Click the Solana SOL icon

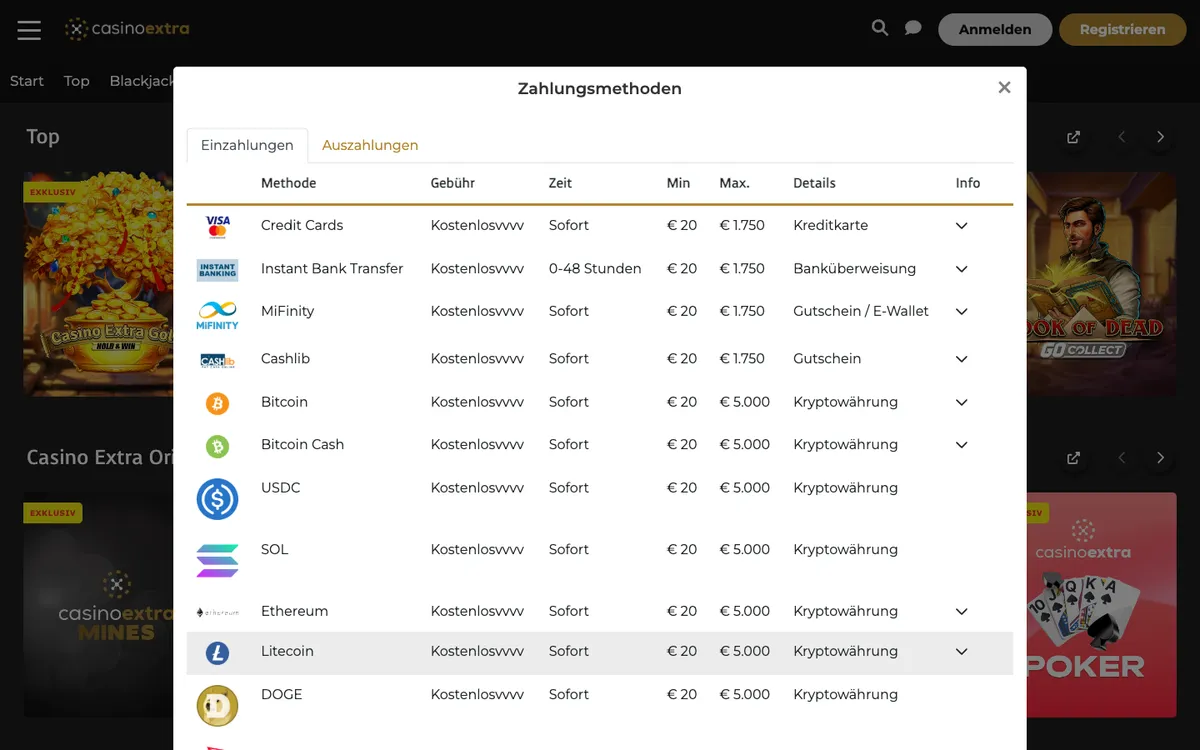pyautogui.click(x=217, y=560)
